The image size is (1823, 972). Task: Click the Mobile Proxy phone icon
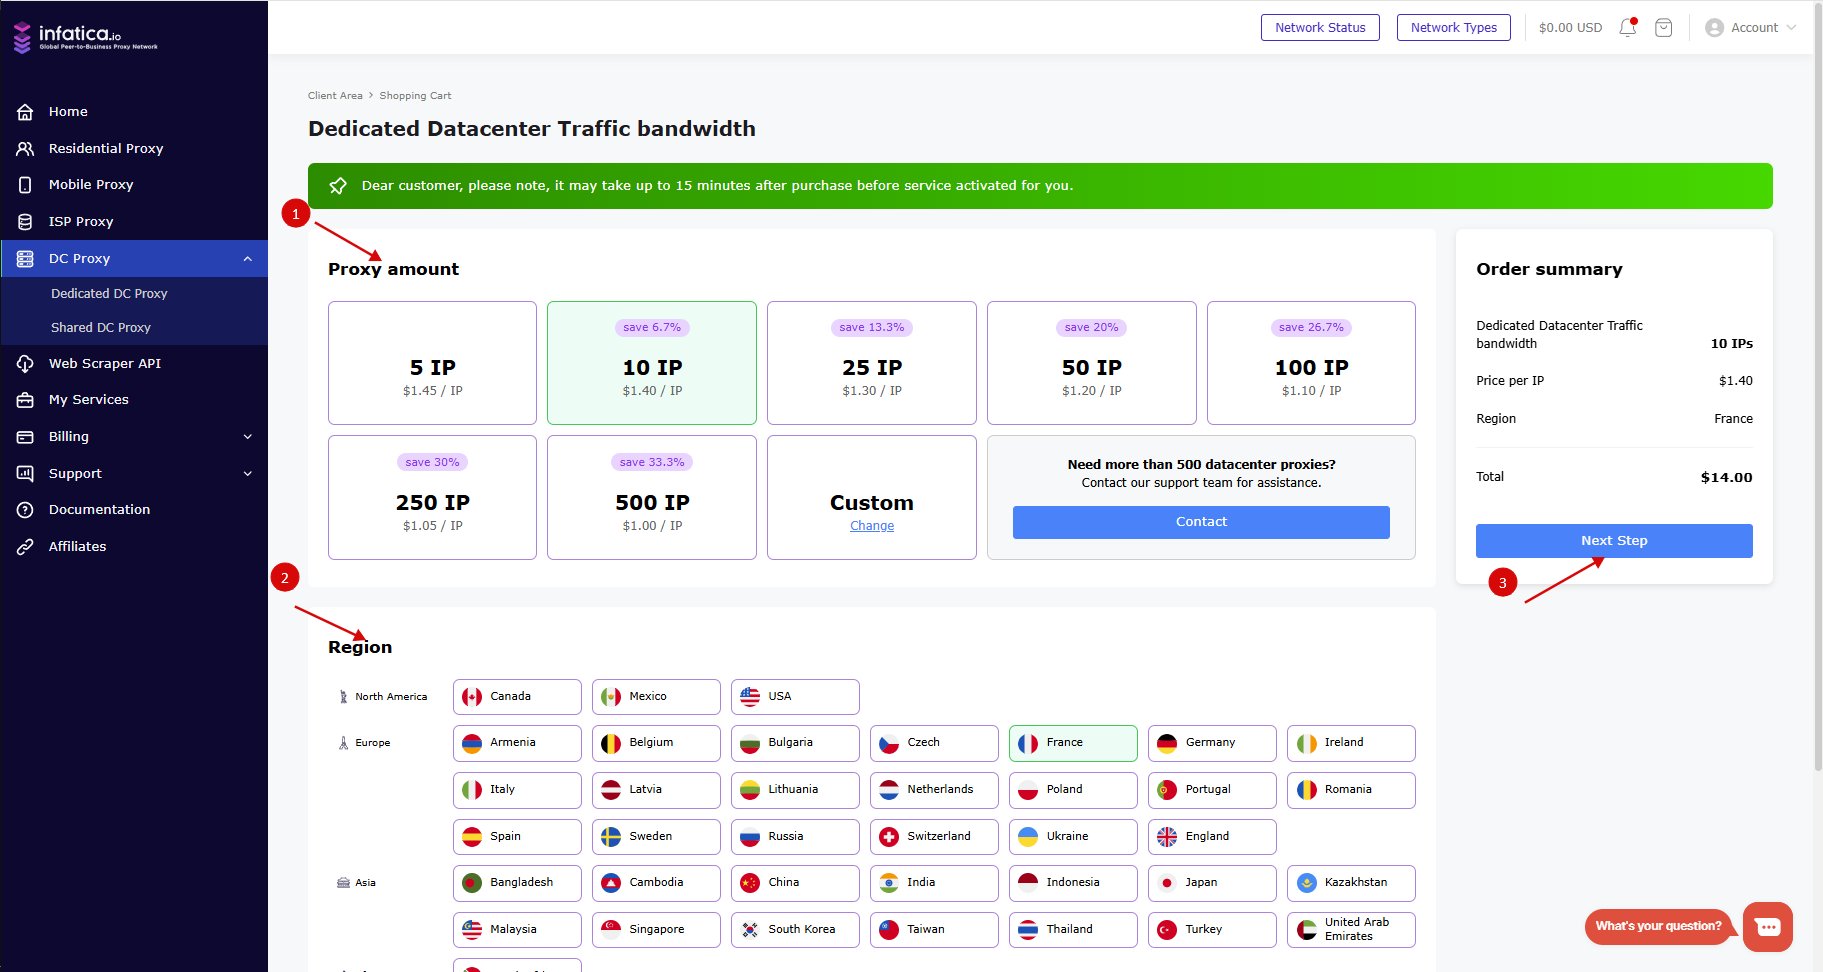point(25,185)
